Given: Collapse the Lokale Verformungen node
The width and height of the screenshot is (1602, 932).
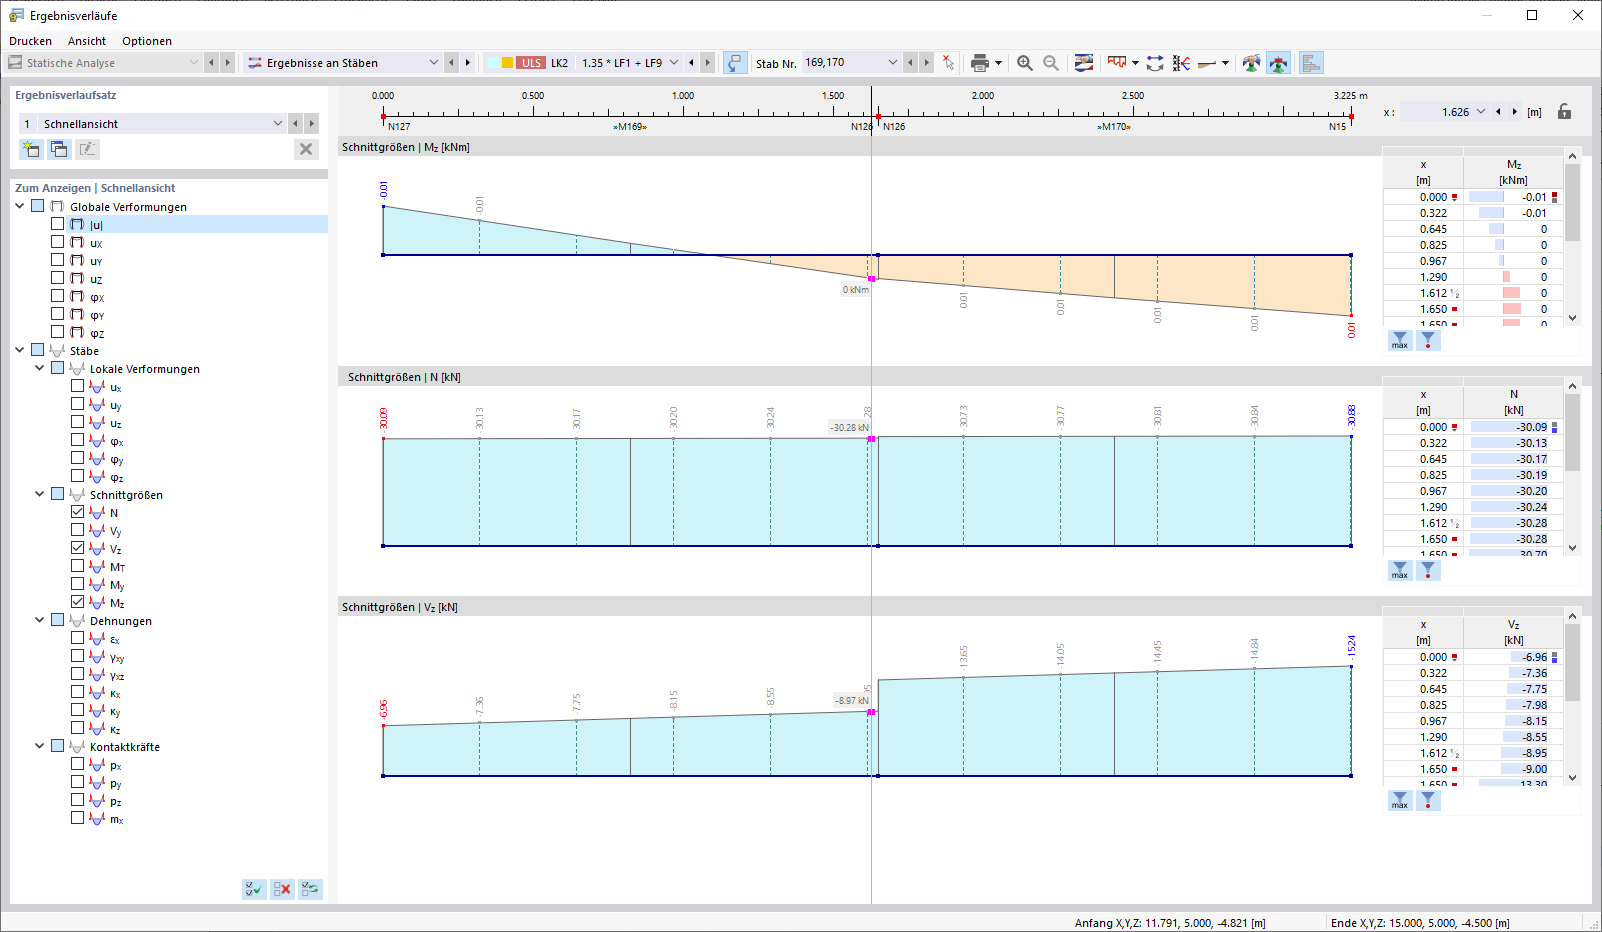Looking at the screenshot, I should point(40,368).
